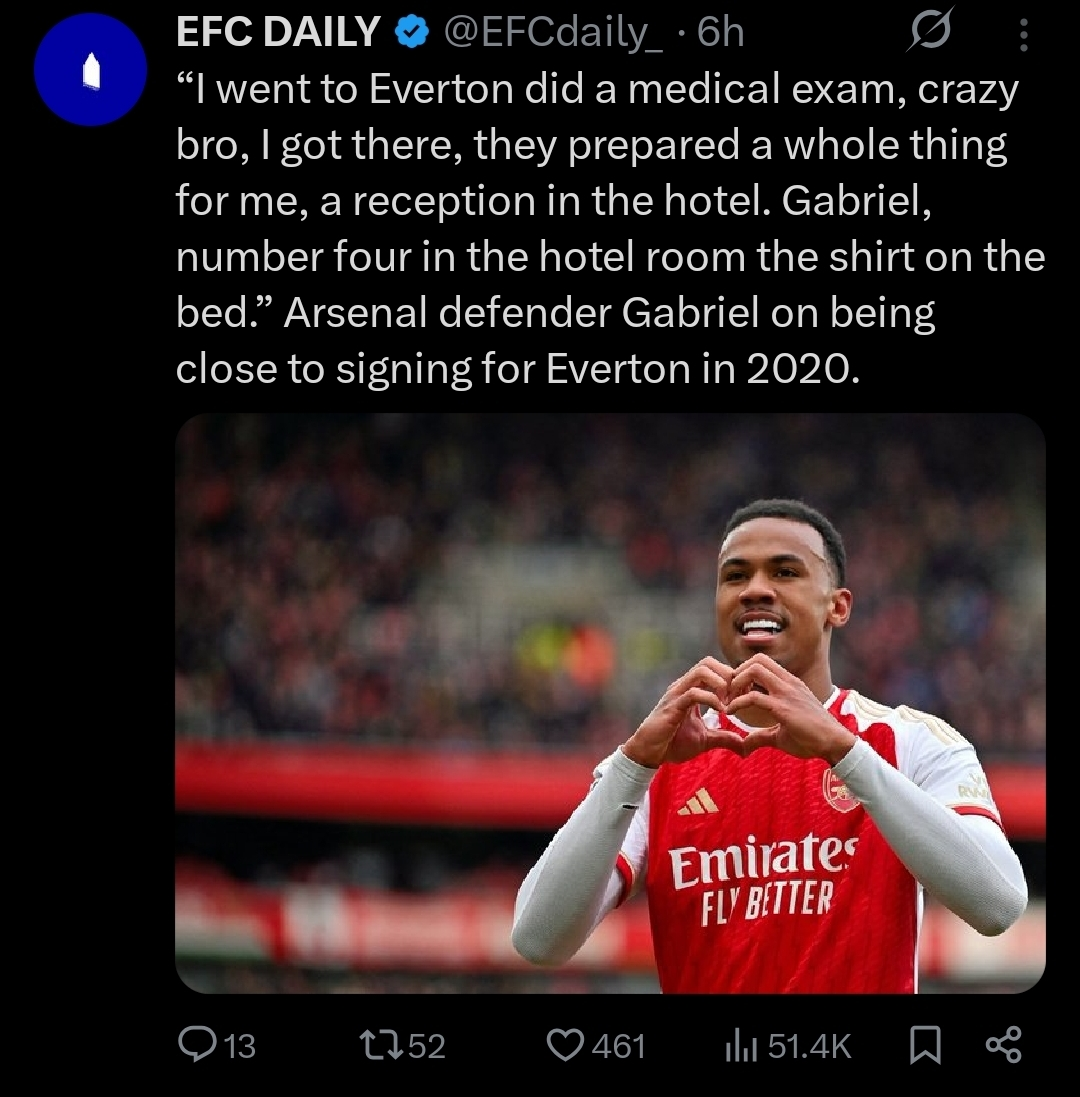Open the EFC DAILY profile avatar
The width and height of the screenshot is (1080, 1097).
[91, 71]
